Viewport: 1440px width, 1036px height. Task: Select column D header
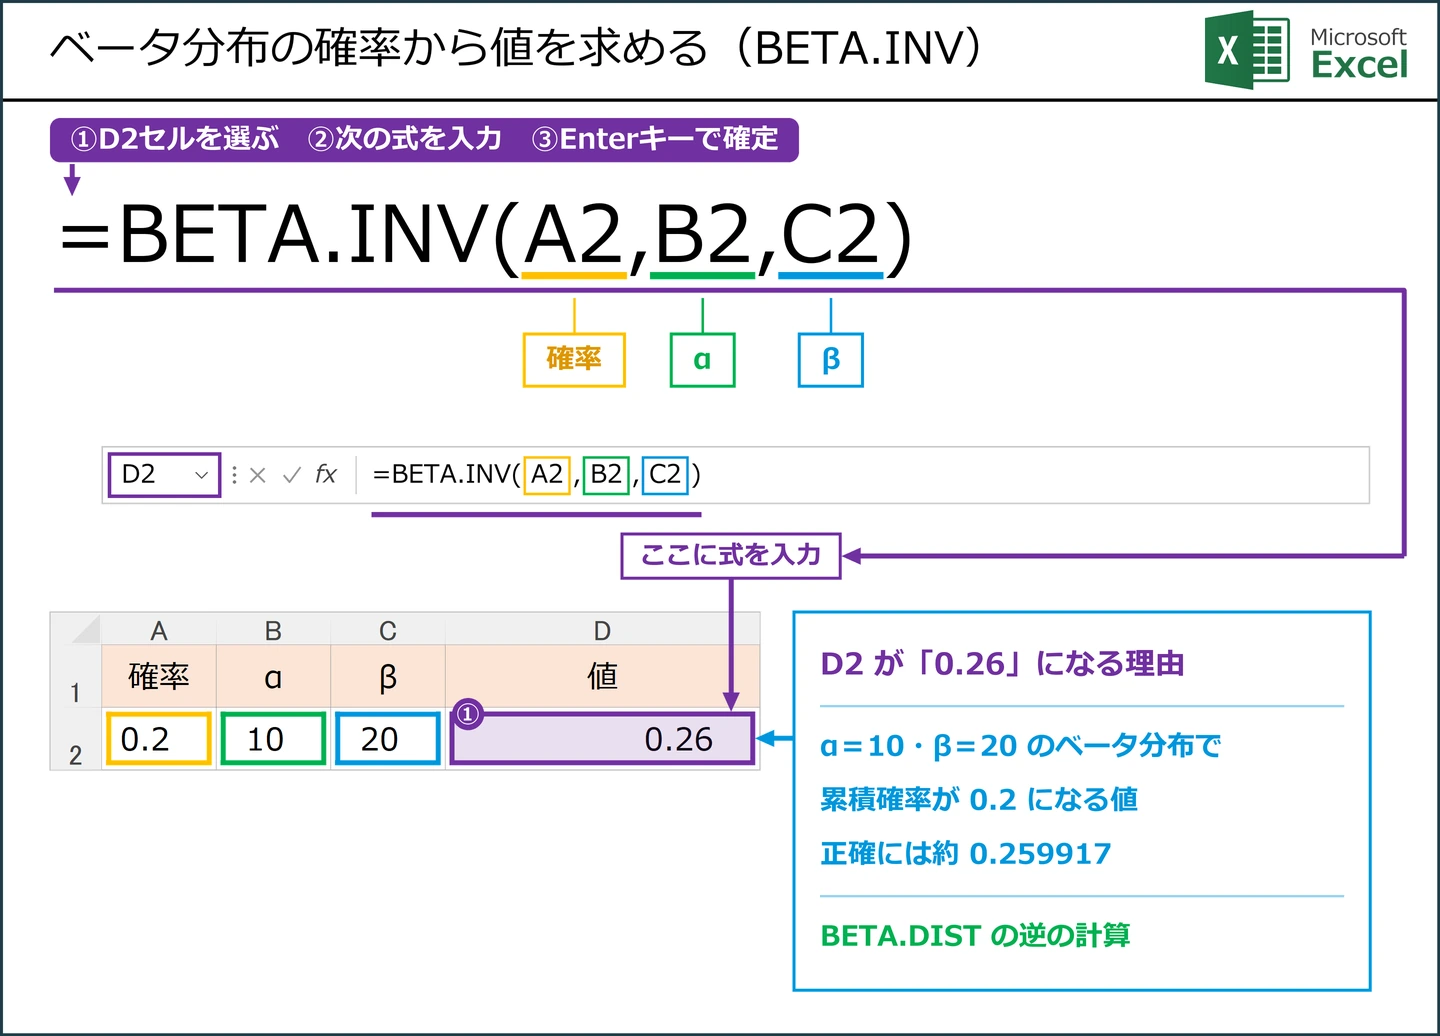point(602,630)
